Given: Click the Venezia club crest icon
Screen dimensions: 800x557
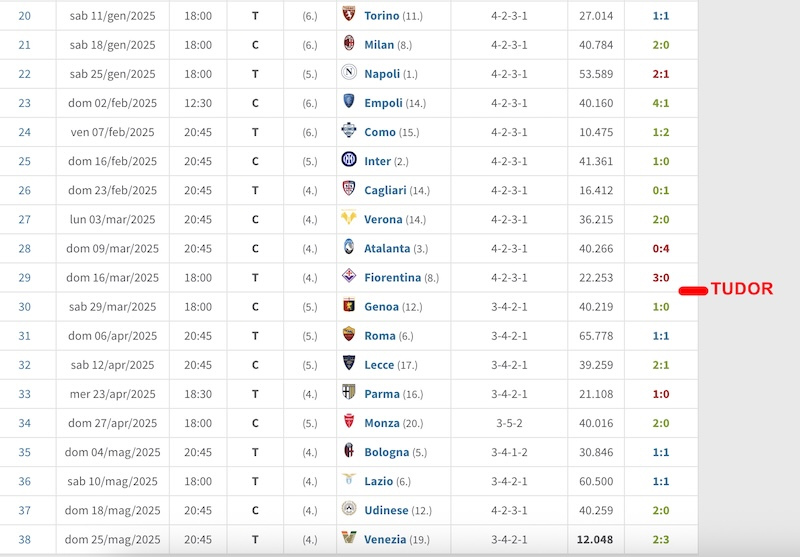Looking at the screenshot, I should click(x=348, y=537).
